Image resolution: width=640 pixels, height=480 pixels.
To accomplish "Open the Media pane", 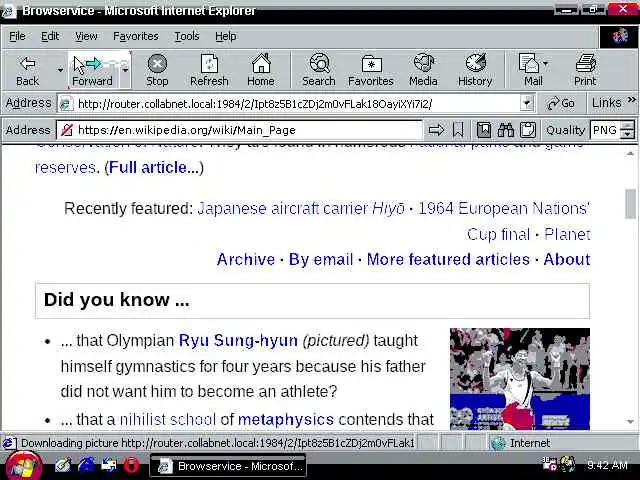I will point(423,71).
